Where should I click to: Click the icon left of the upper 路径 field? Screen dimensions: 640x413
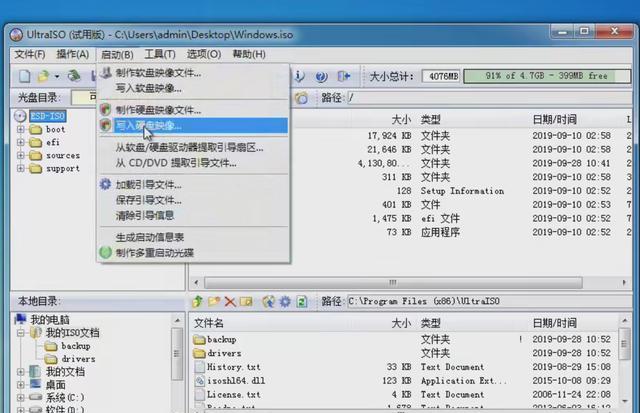[x=301, y=98]
